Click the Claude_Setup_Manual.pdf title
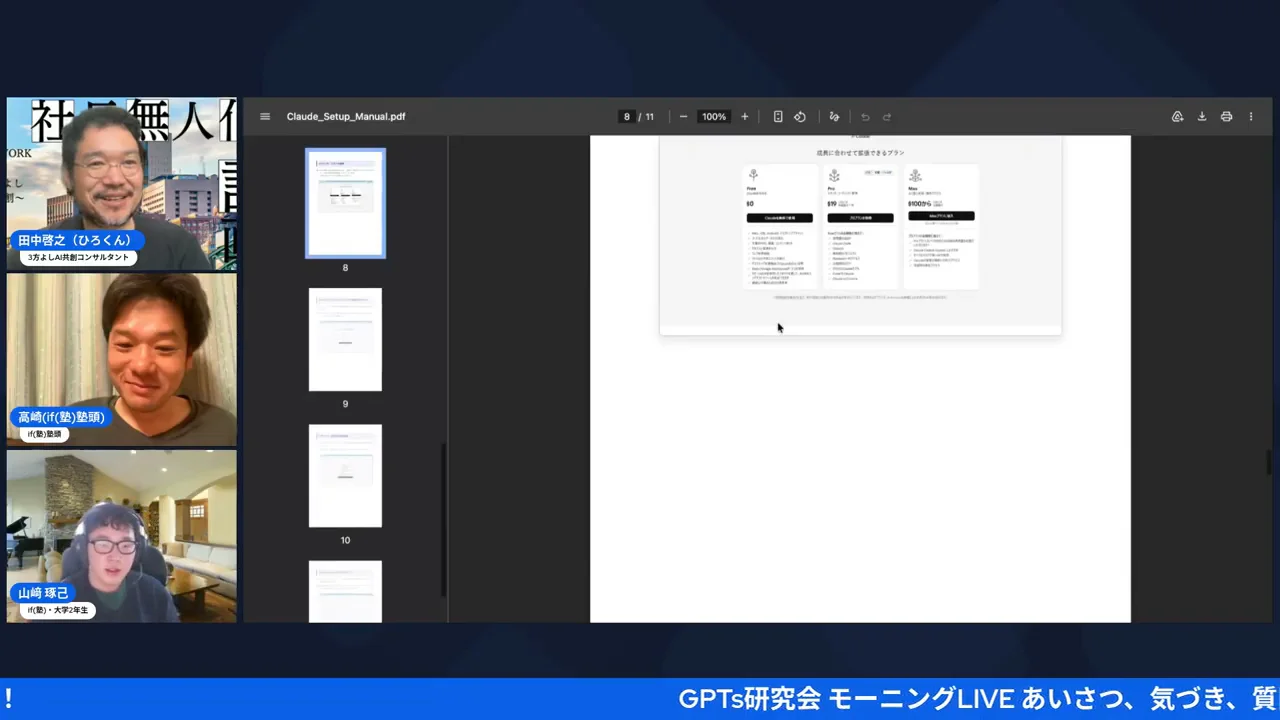 coord(346,117)
